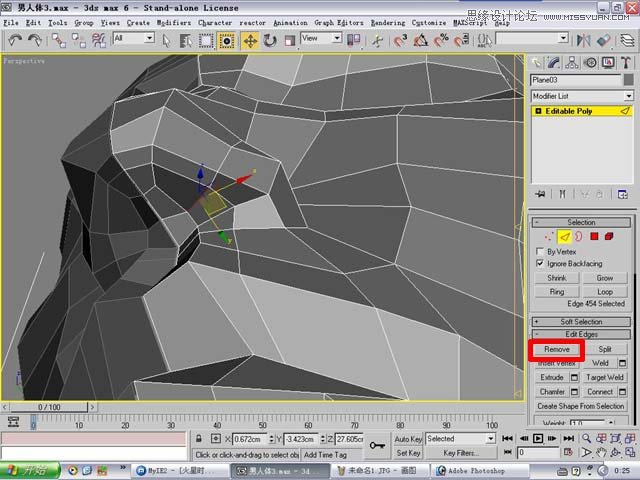
Task: Open Select by Name list icon
Action: (x=186, y=40)
